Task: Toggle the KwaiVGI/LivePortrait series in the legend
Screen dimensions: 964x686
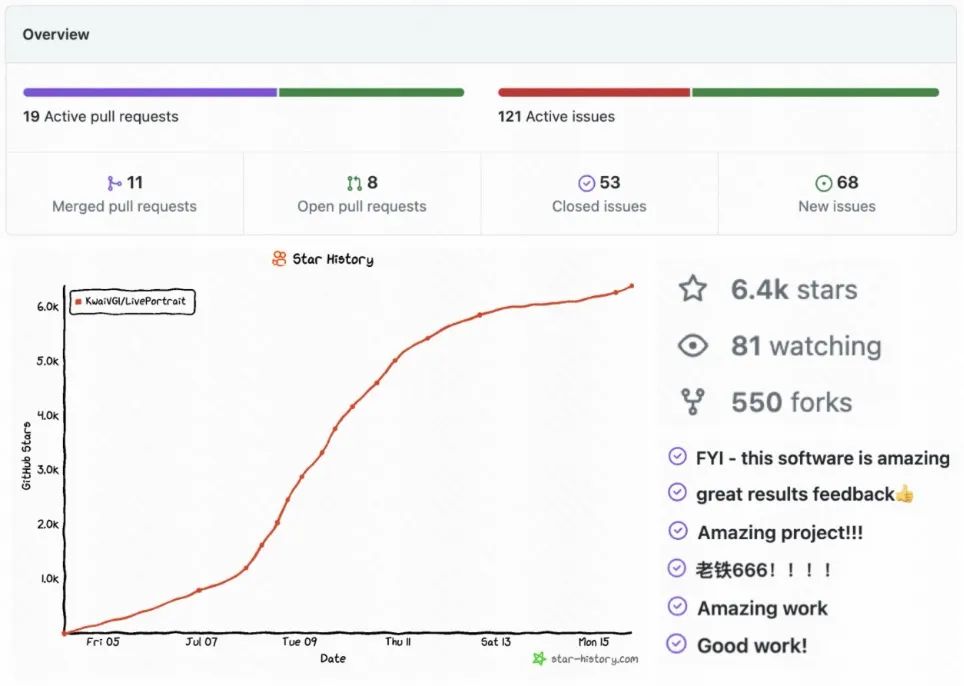Action: pyautogui.click(x=131, y=301)
